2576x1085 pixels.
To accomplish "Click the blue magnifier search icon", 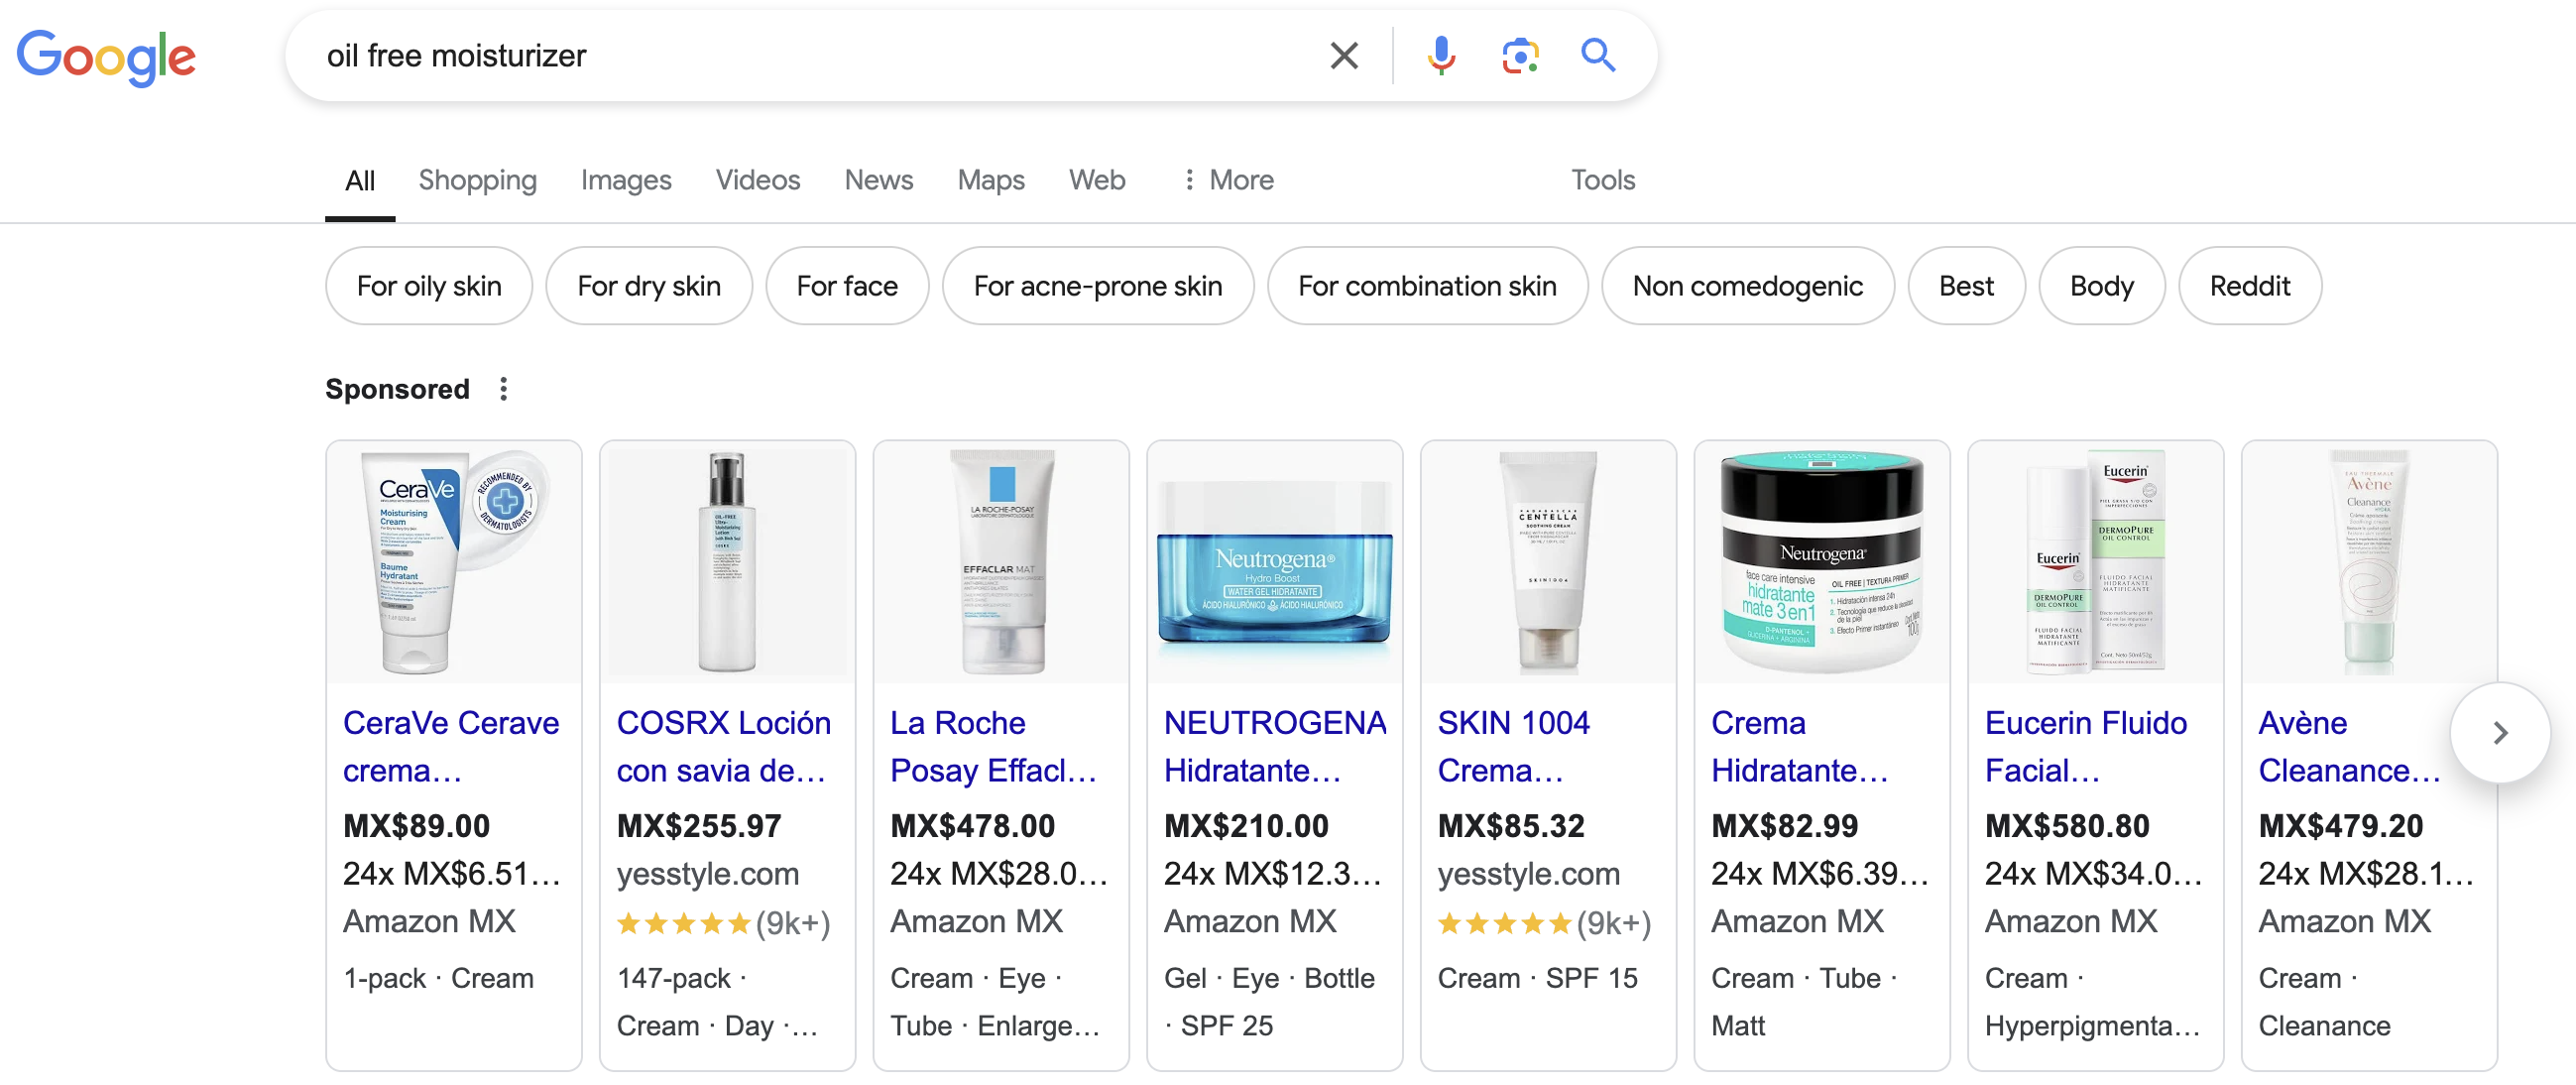I will click(x=1597, y=55).
